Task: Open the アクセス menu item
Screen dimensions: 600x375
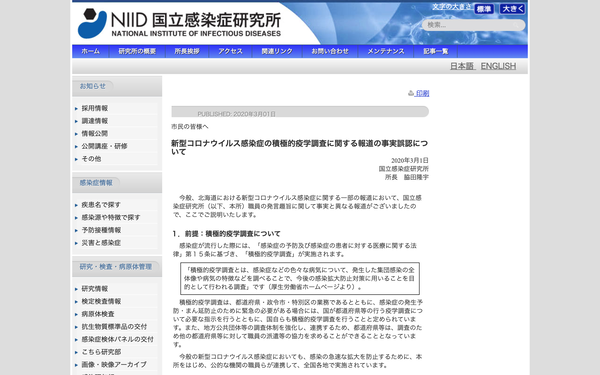Action: click(x=230, y=51)
